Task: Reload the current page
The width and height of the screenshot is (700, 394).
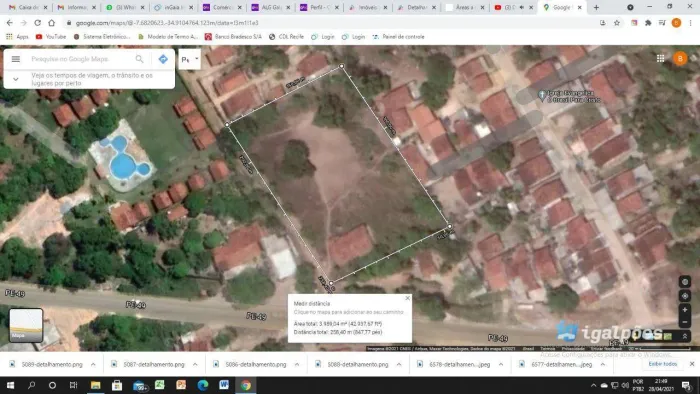Action: tap(38, 23)
